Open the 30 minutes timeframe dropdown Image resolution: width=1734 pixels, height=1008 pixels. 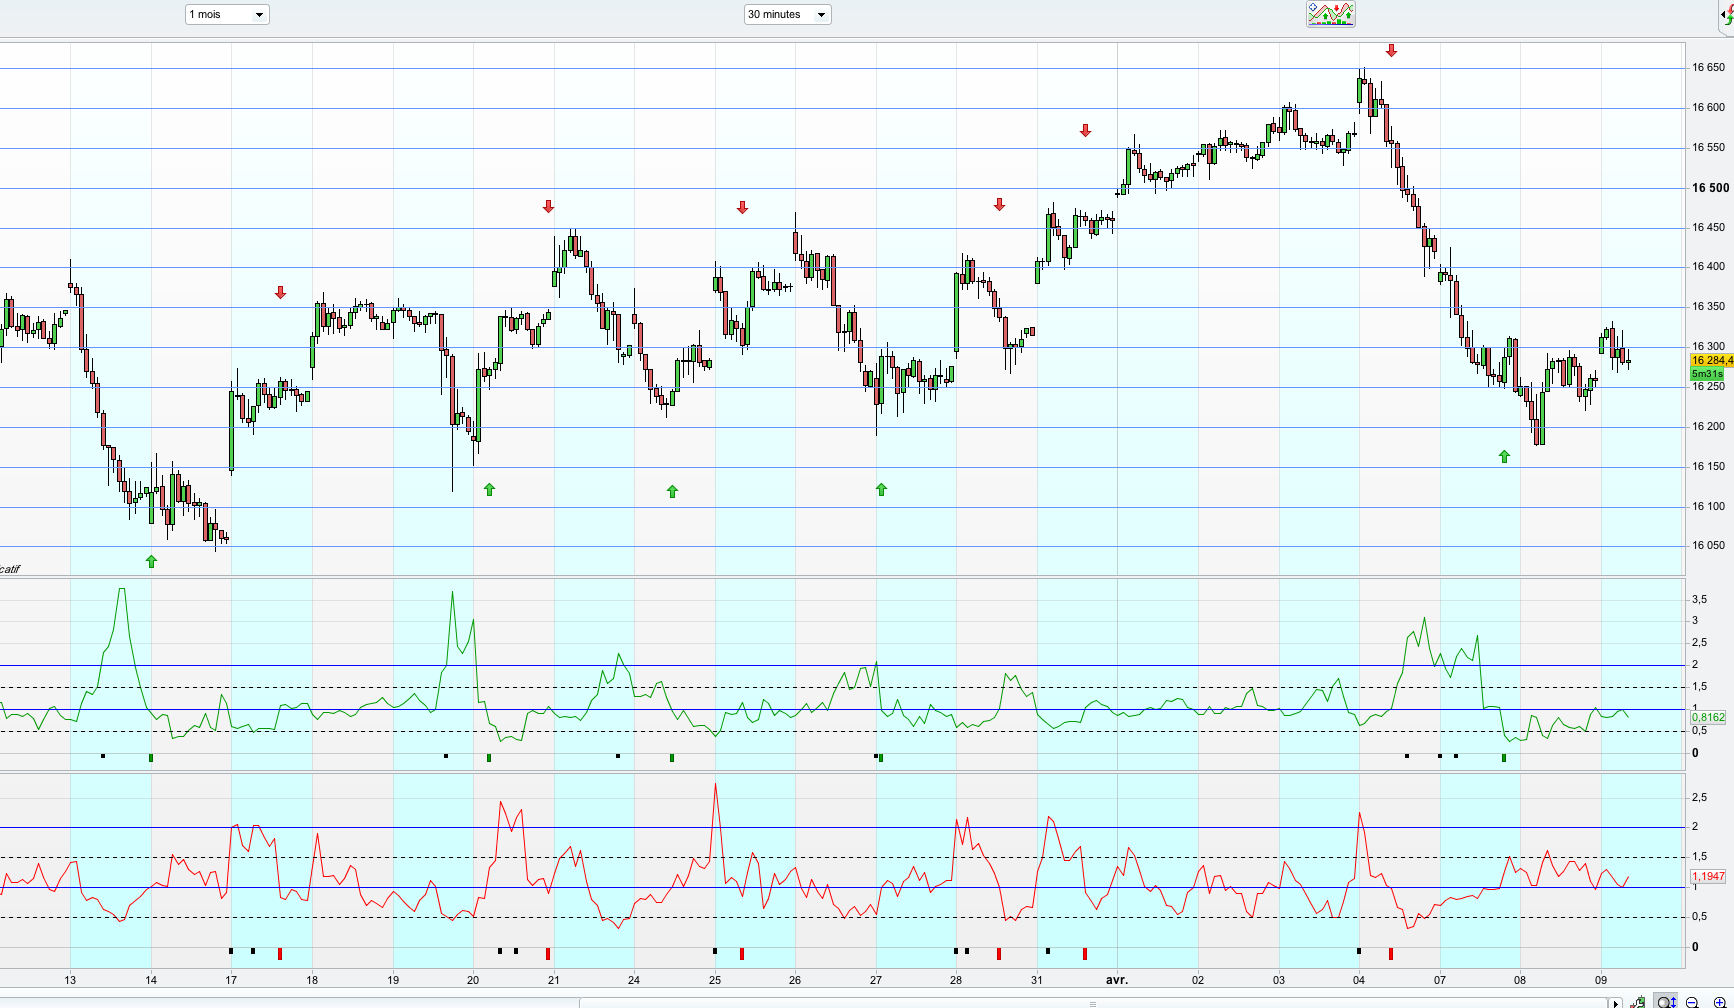788,14
